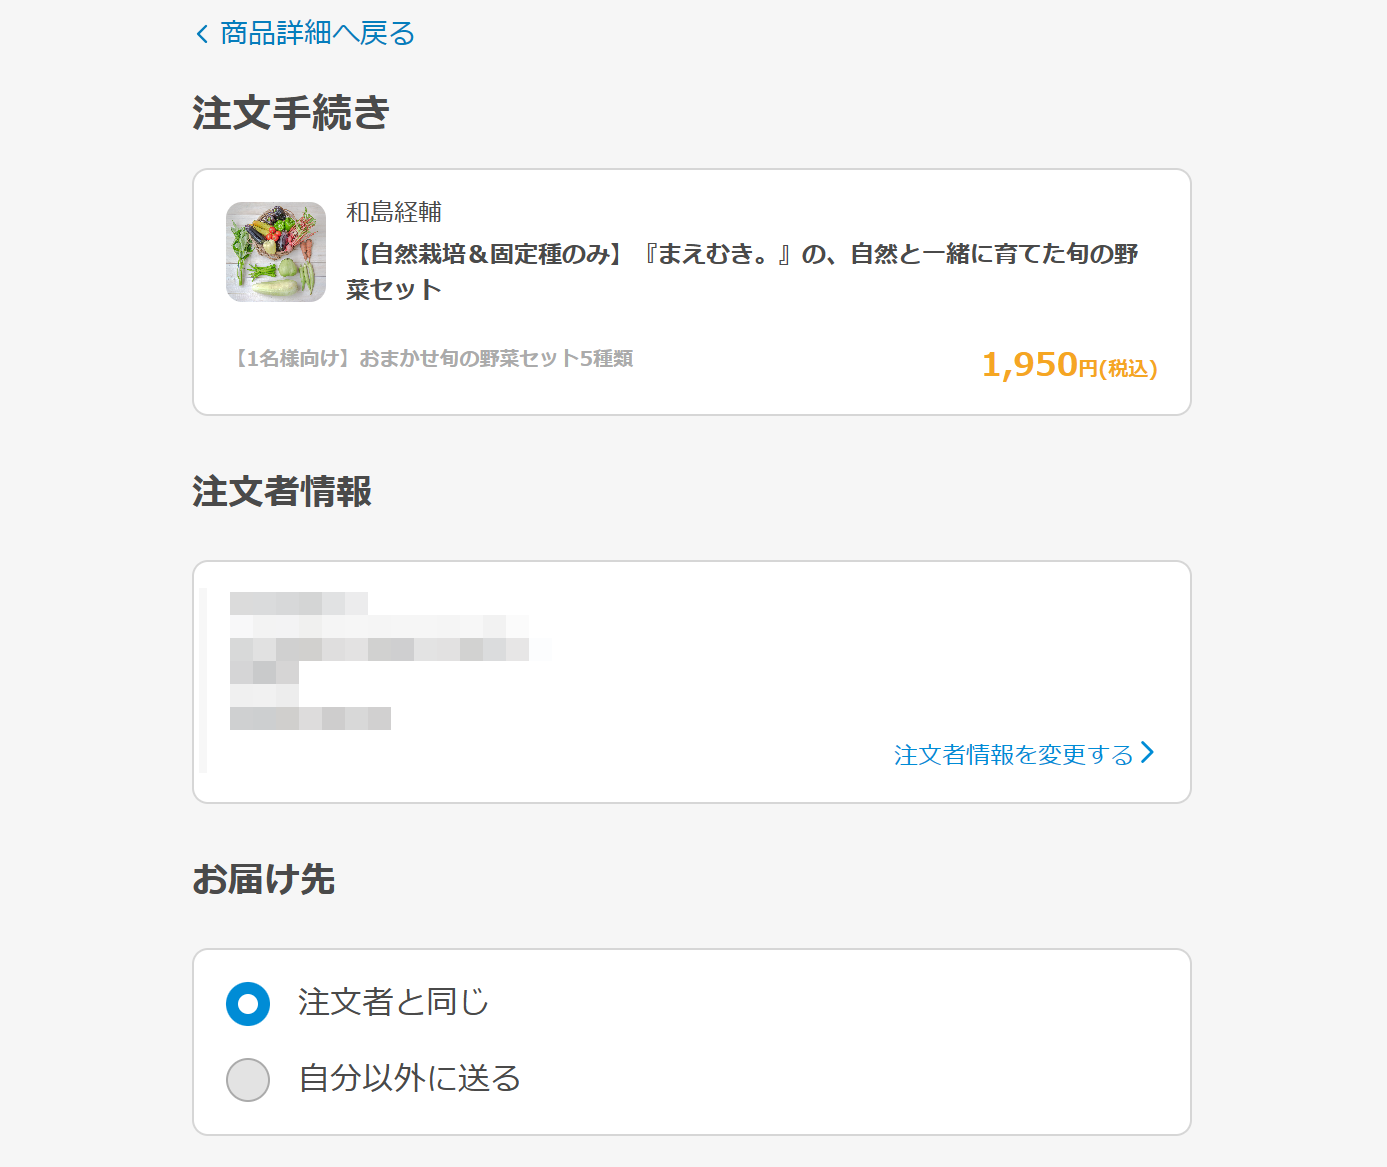Open 注文者情報を変更する link text
Viewport: 1387px width, 1167px height.
point(1013,754)
